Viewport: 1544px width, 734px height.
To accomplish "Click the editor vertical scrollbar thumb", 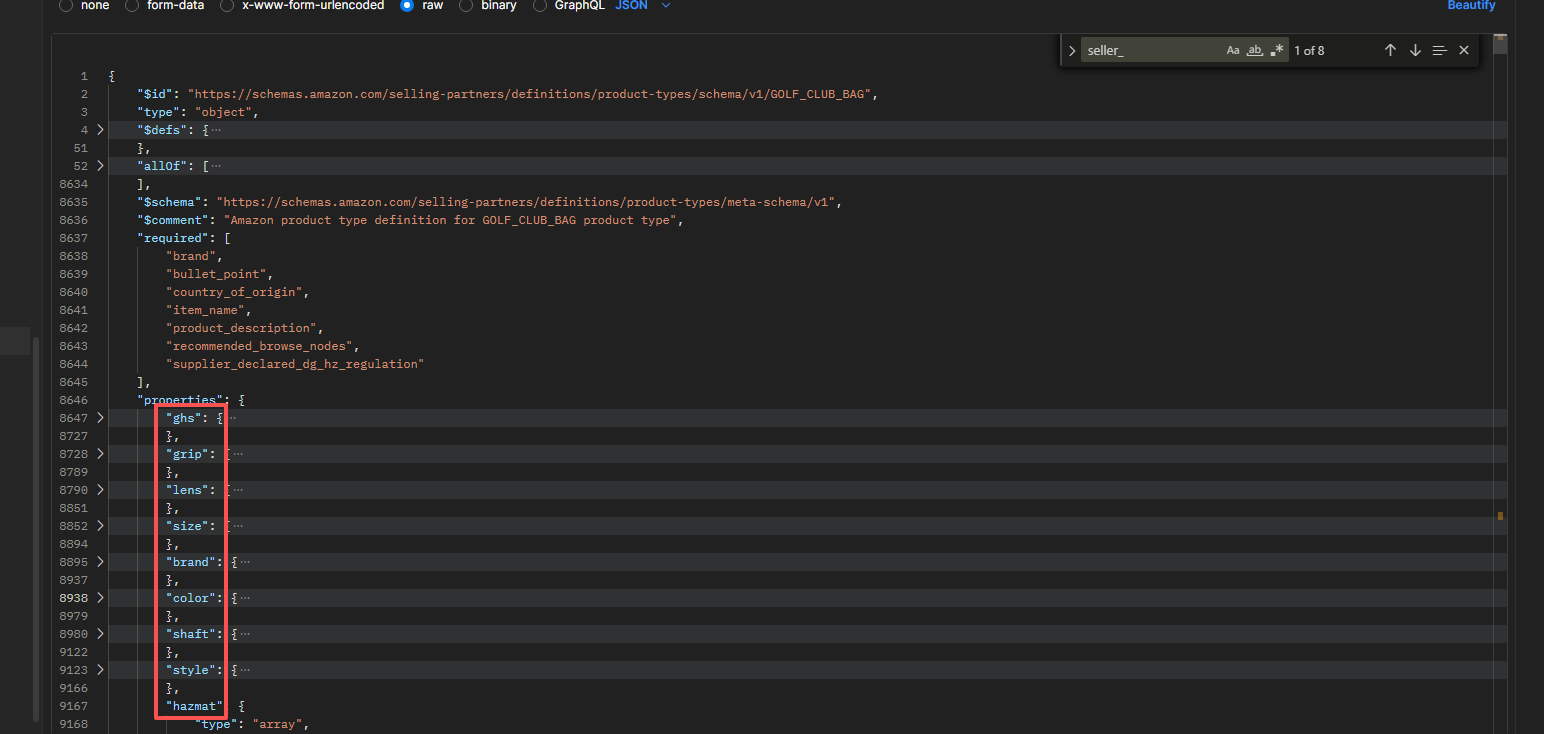I will point(1499,44).
